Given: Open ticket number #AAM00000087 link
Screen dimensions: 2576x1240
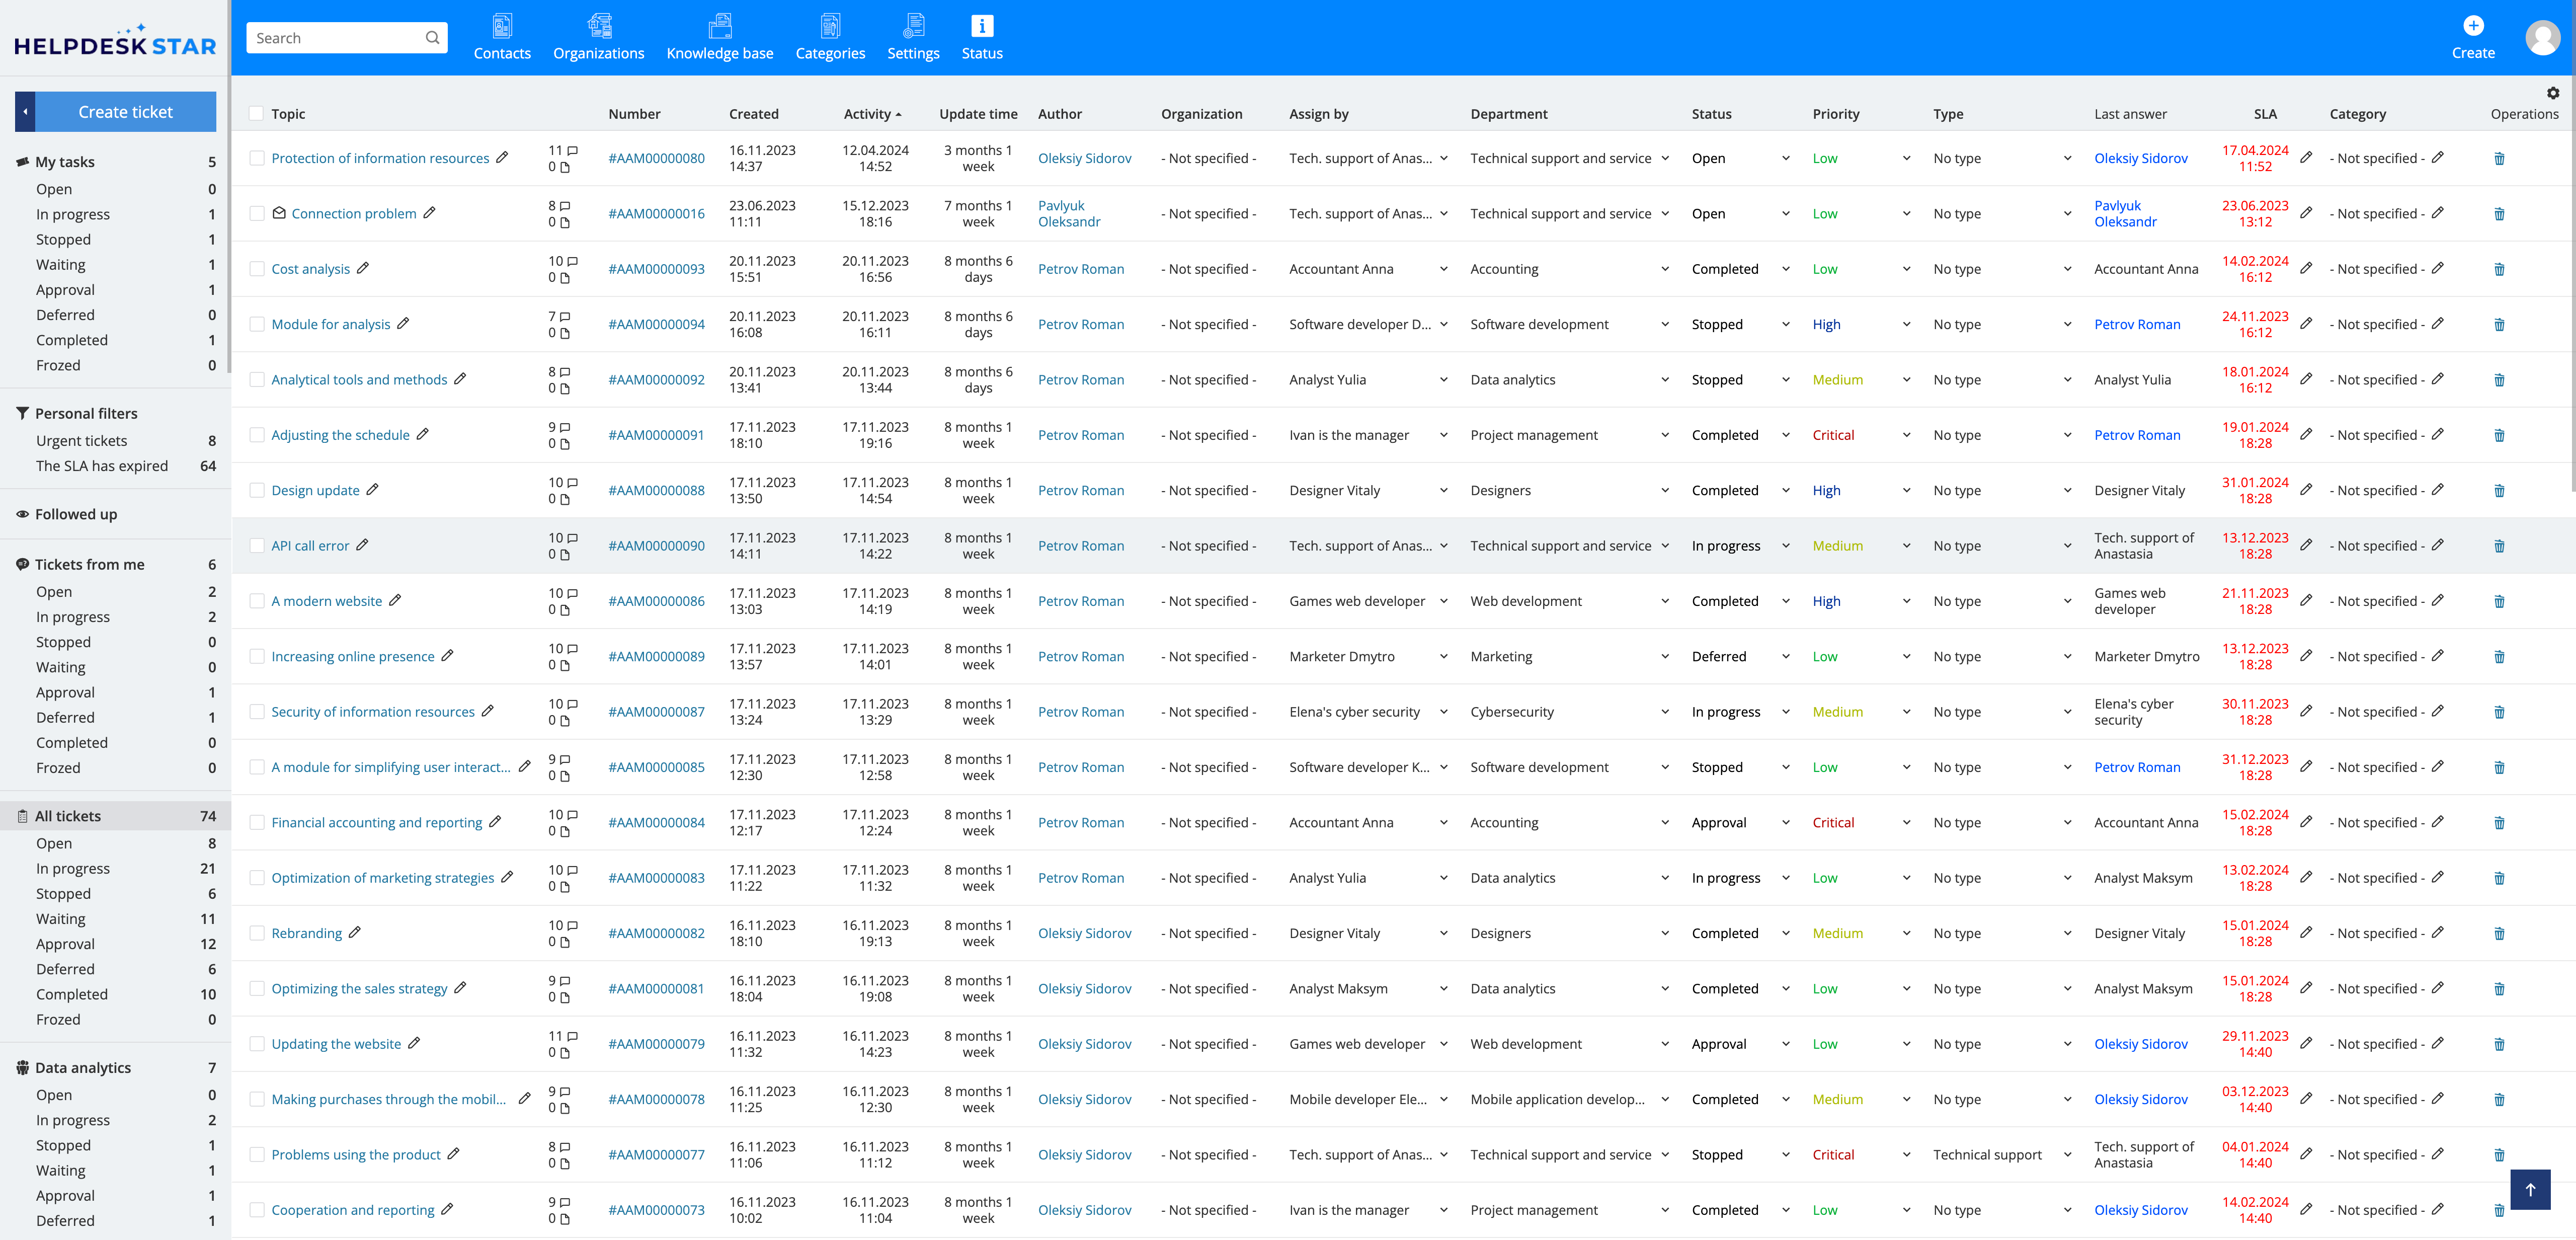Looking at the screenshot, I should click(656, 712).
